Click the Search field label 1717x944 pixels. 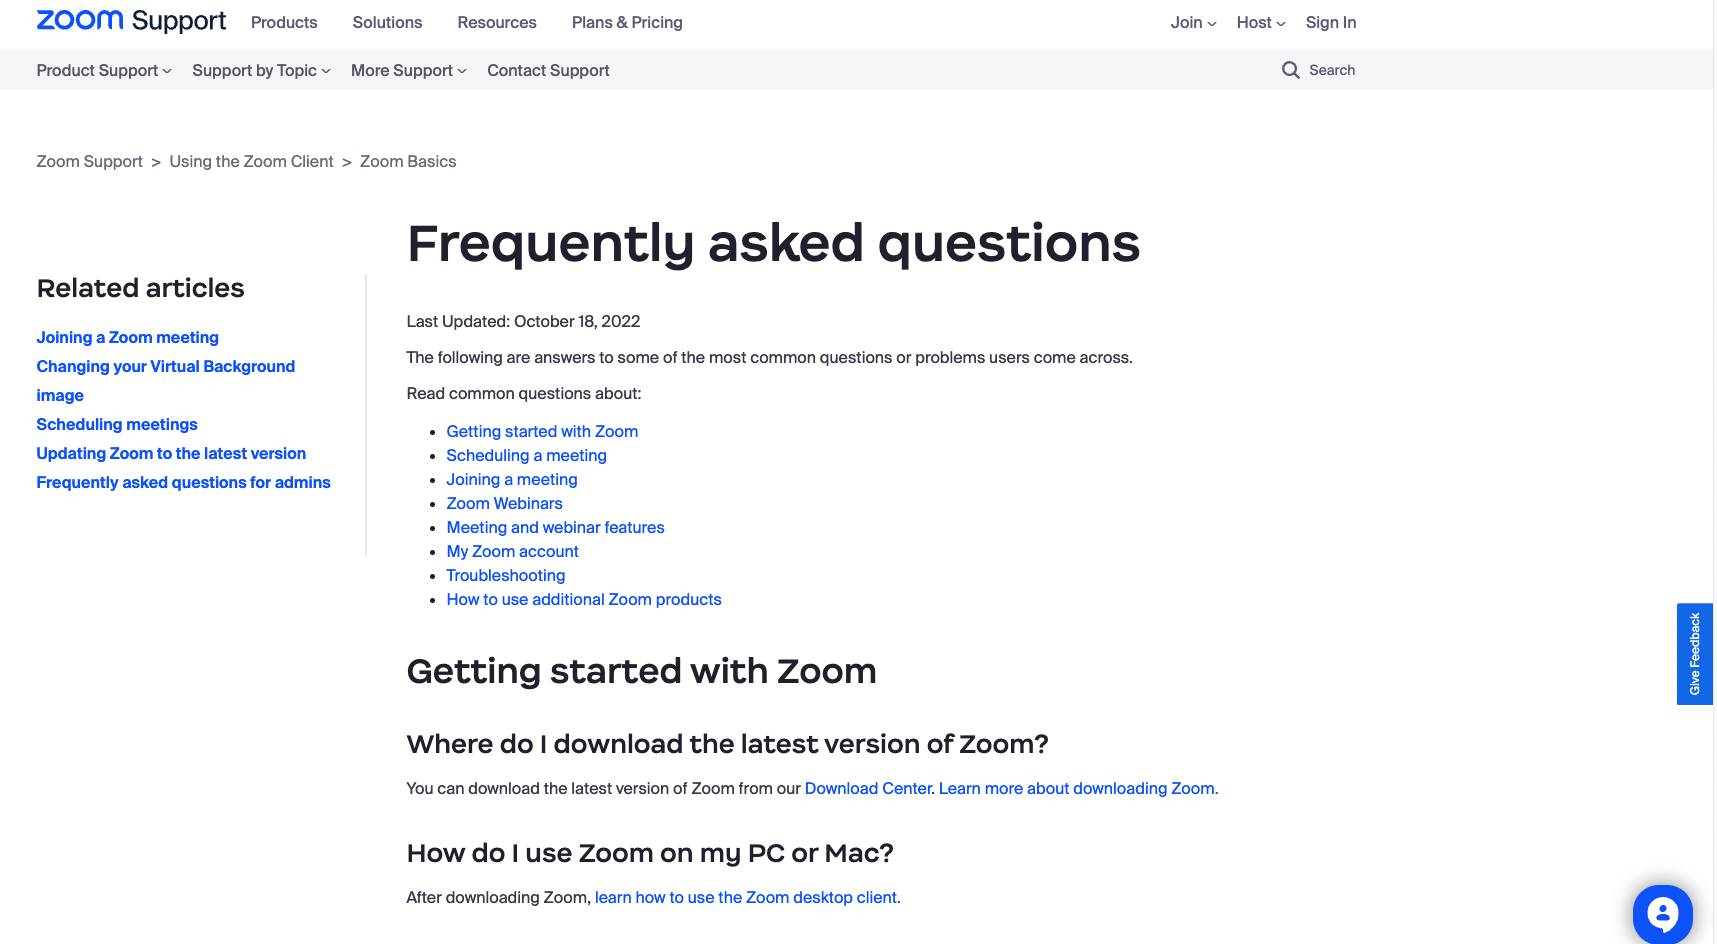click(1332, 70)
